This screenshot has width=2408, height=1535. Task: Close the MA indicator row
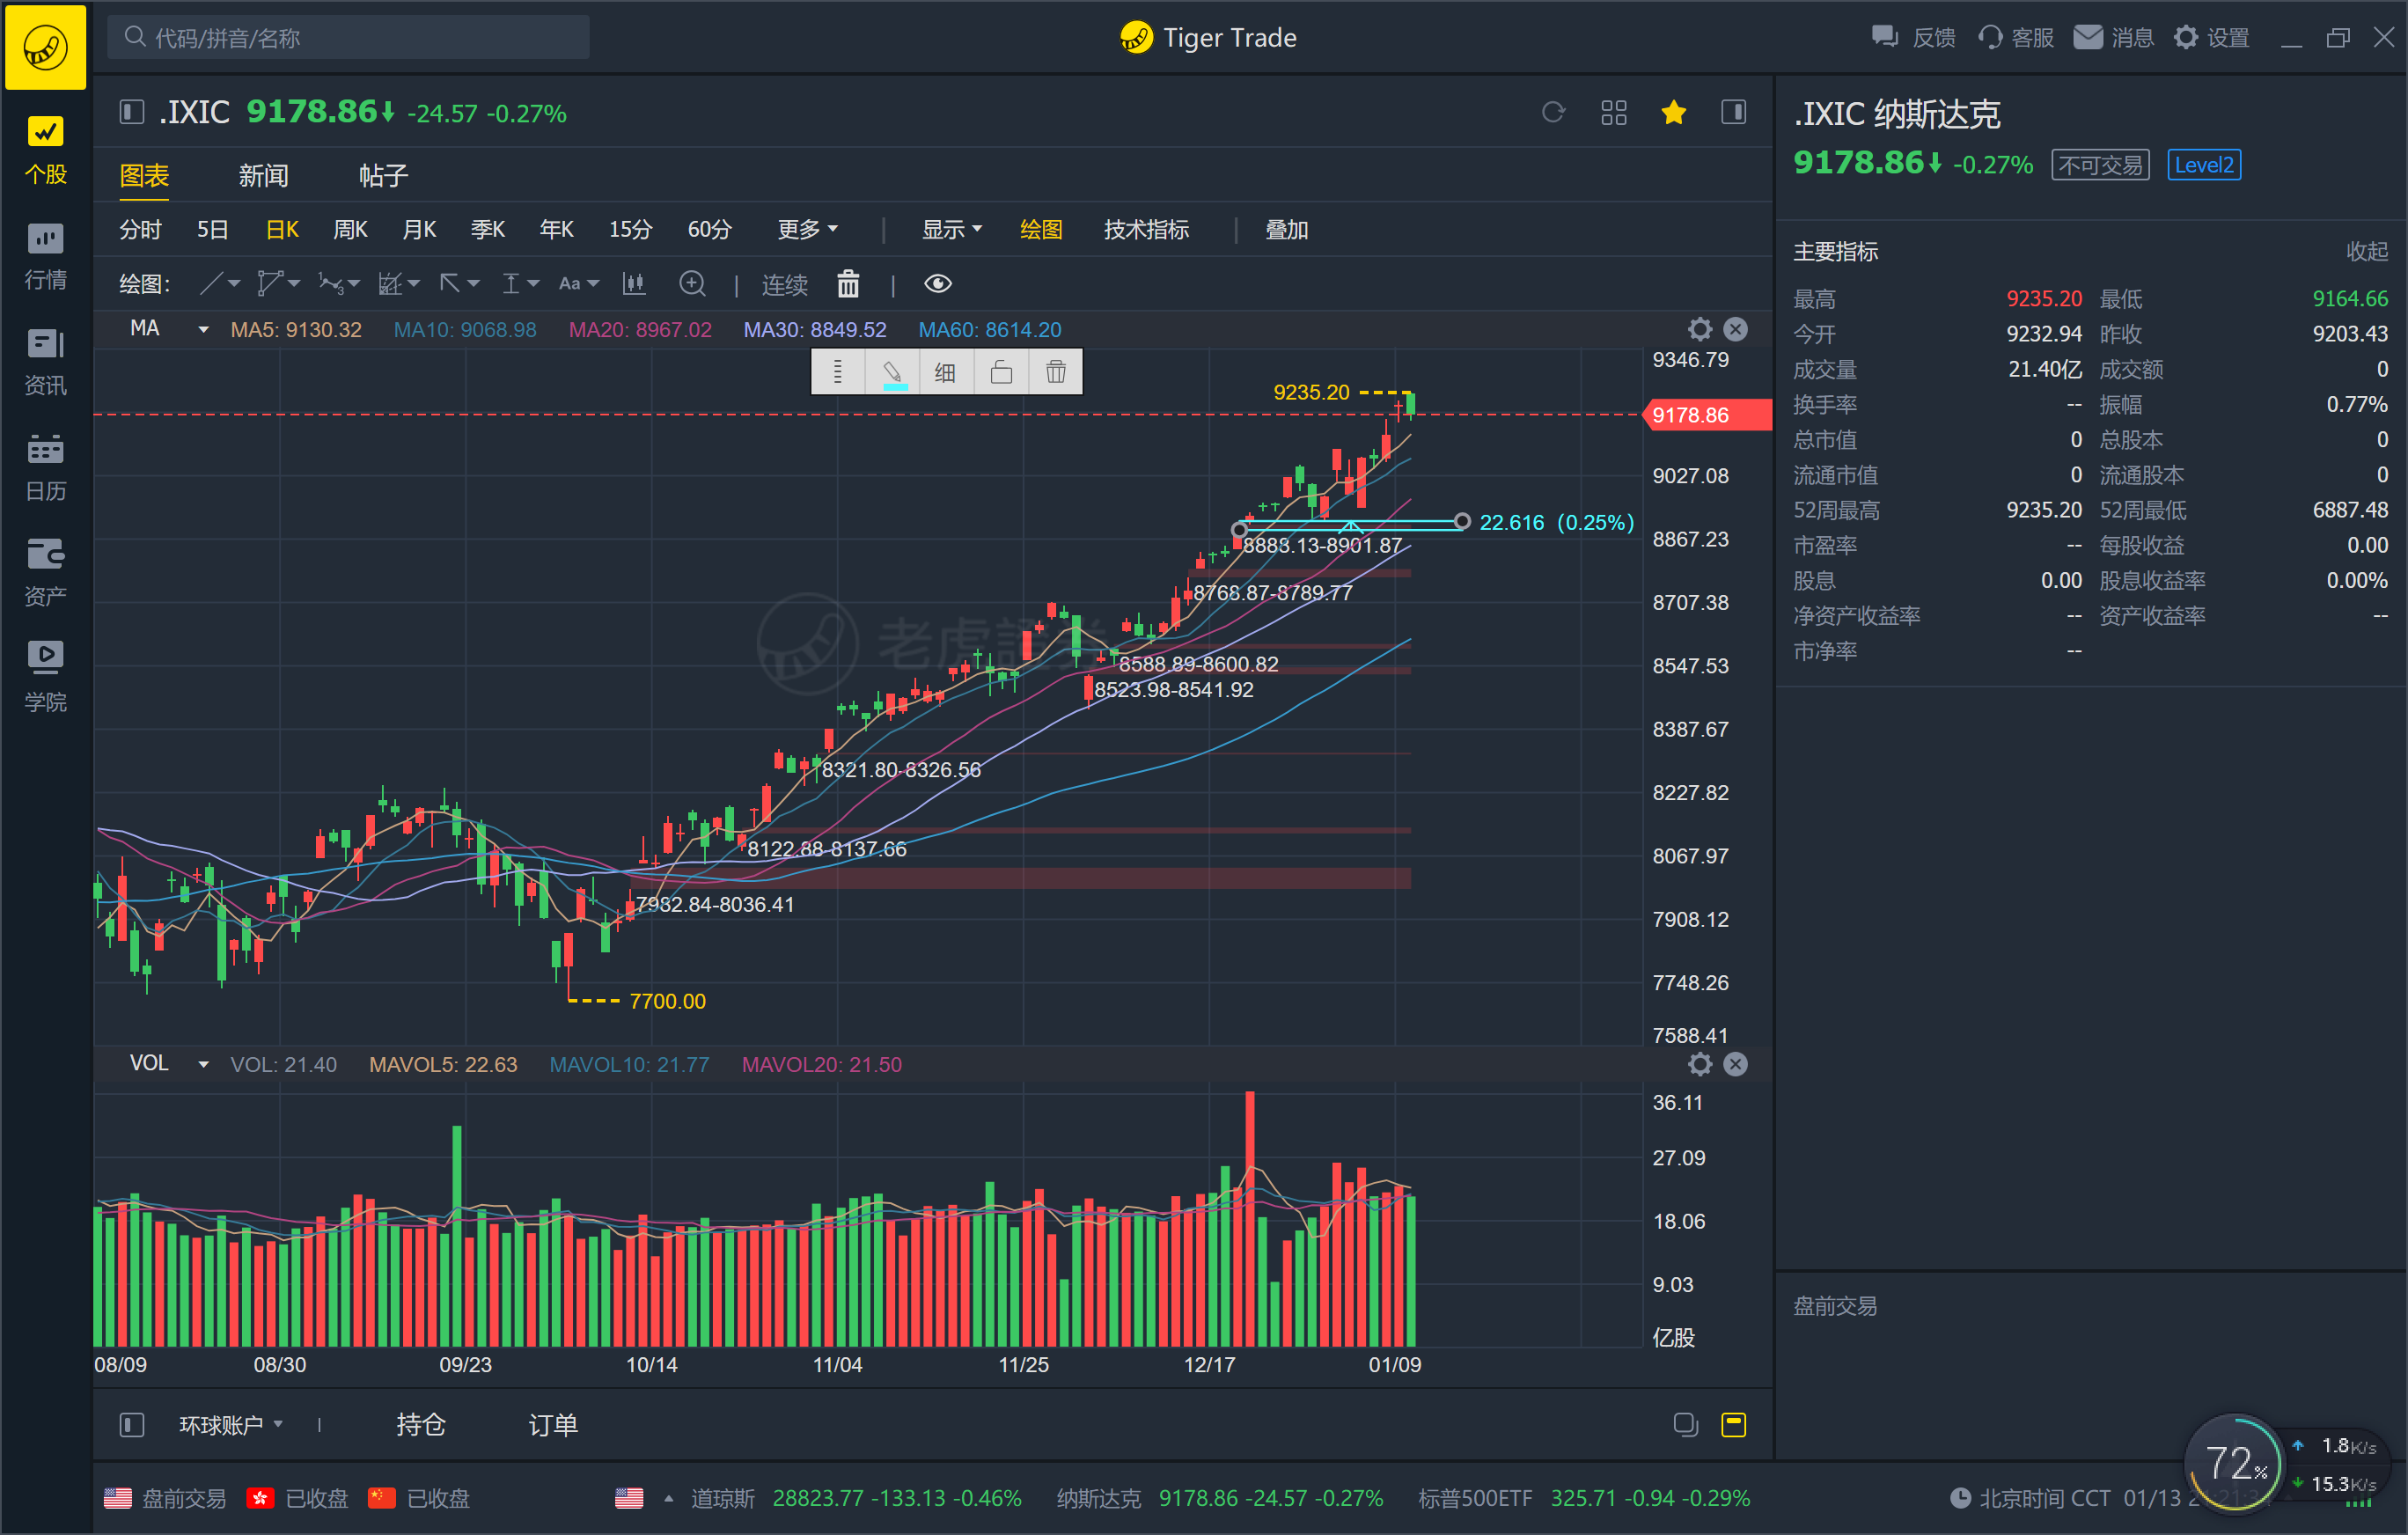pyautogui.click(x=1735, y=329)
